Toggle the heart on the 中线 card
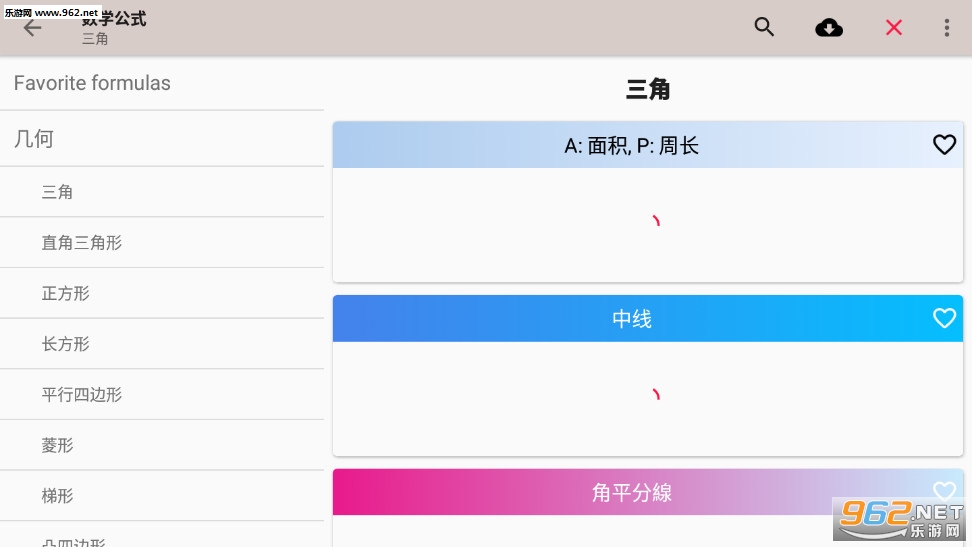The width and height of the screenshot is (972, 547). [x=944, y=318]
